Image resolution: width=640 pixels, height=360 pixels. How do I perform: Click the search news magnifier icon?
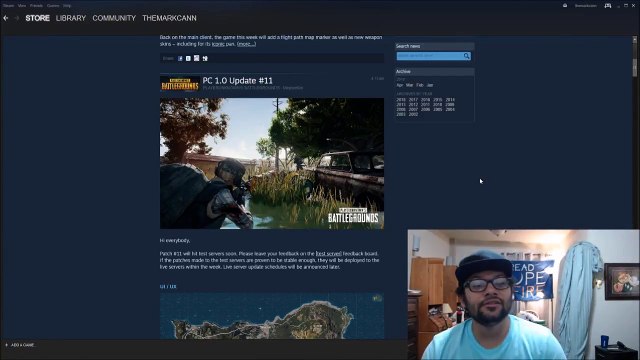tap(467, 56)
